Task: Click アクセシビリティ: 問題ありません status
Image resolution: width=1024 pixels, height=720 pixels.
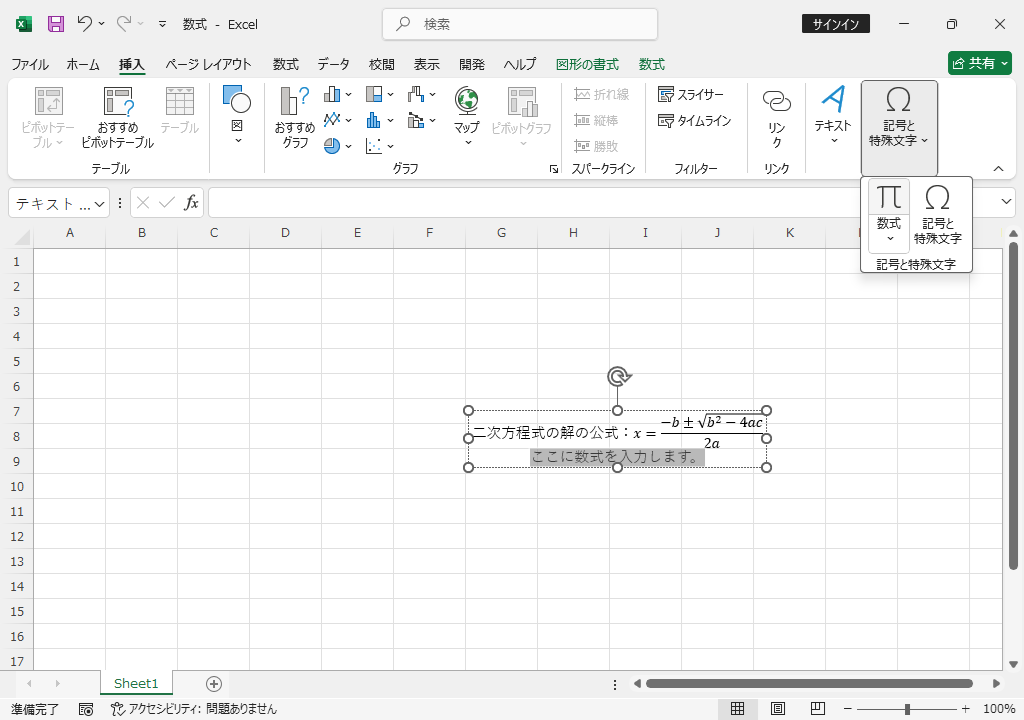Action: point(194,709)
